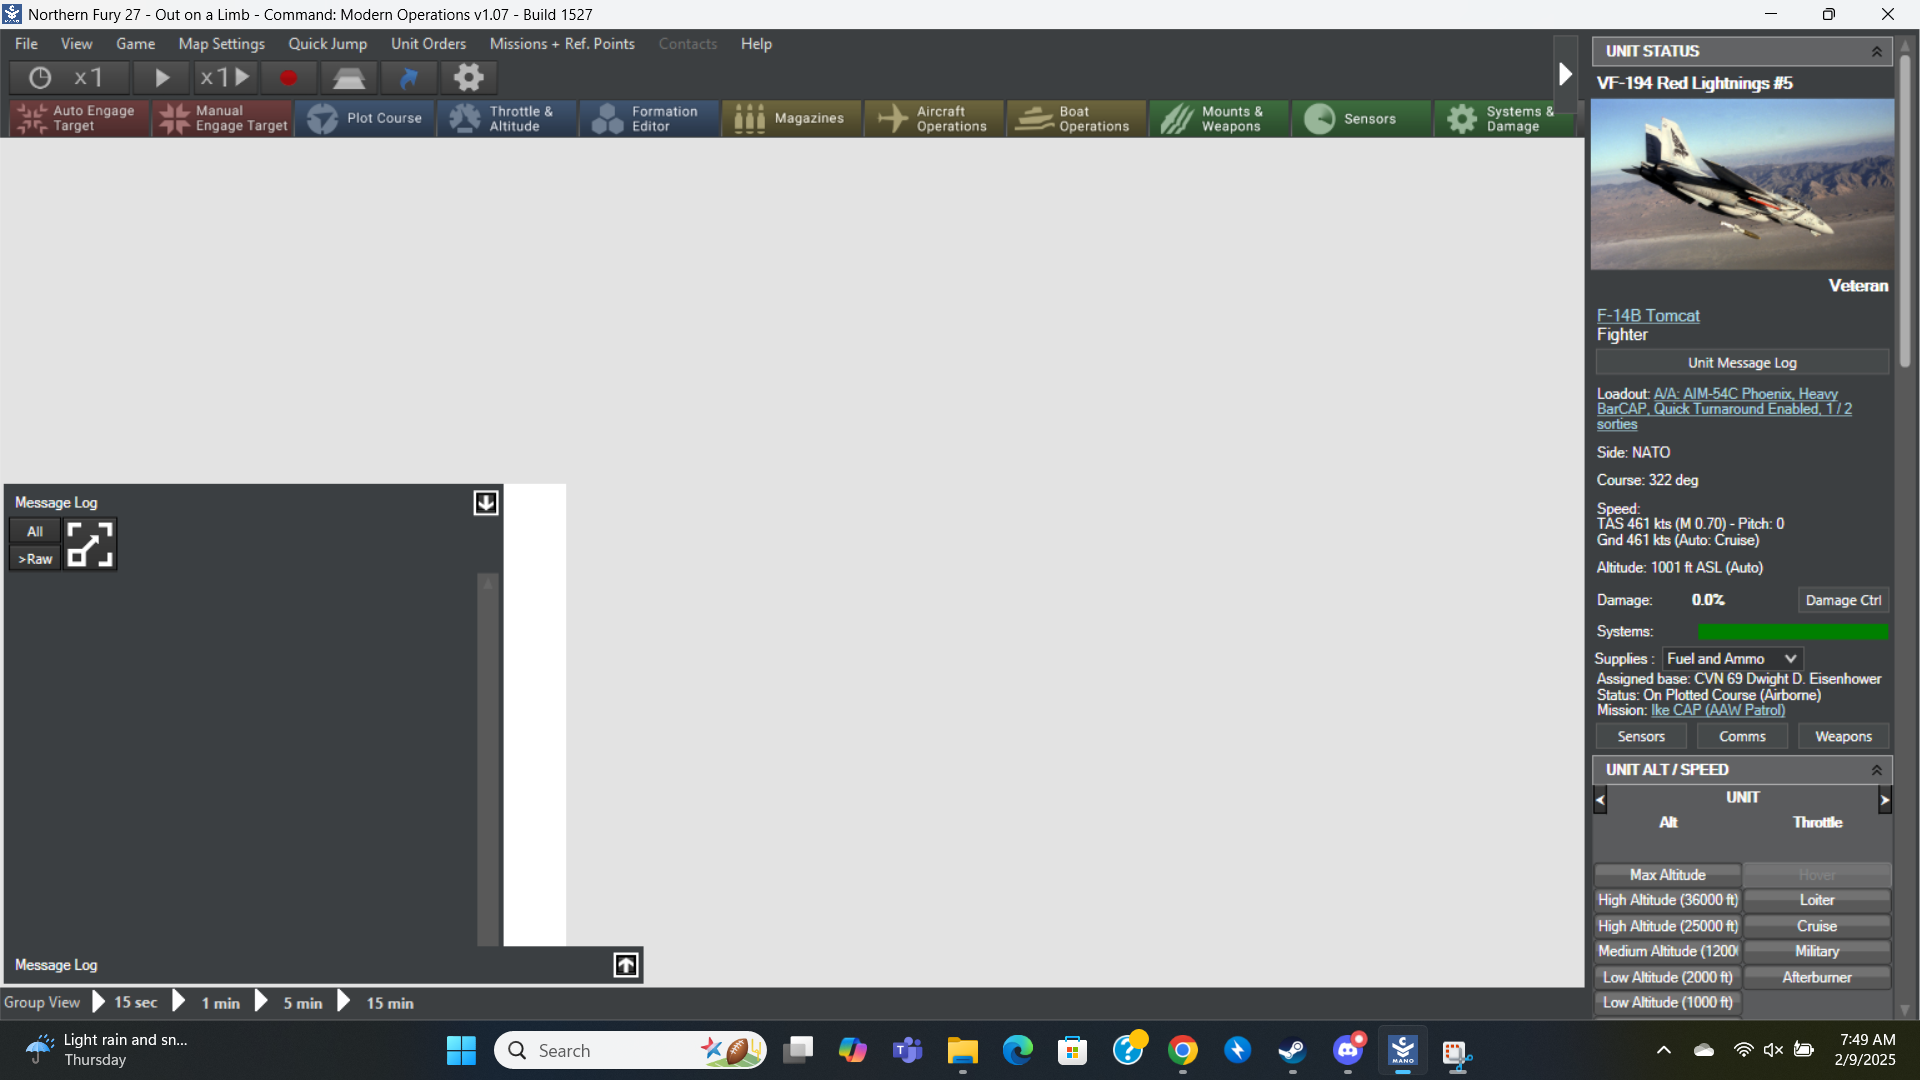Run simulation for 5 min
This screenshot has height=1080, width=1920.
point(290,1003)
